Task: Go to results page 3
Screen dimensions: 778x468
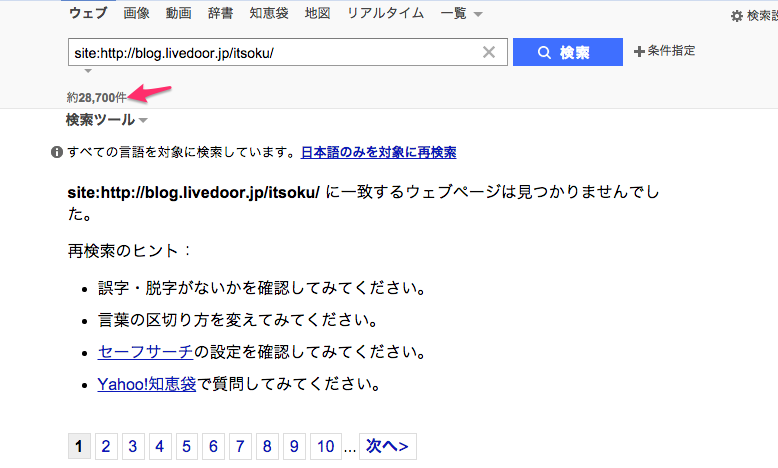Action: tap(133, 446)
